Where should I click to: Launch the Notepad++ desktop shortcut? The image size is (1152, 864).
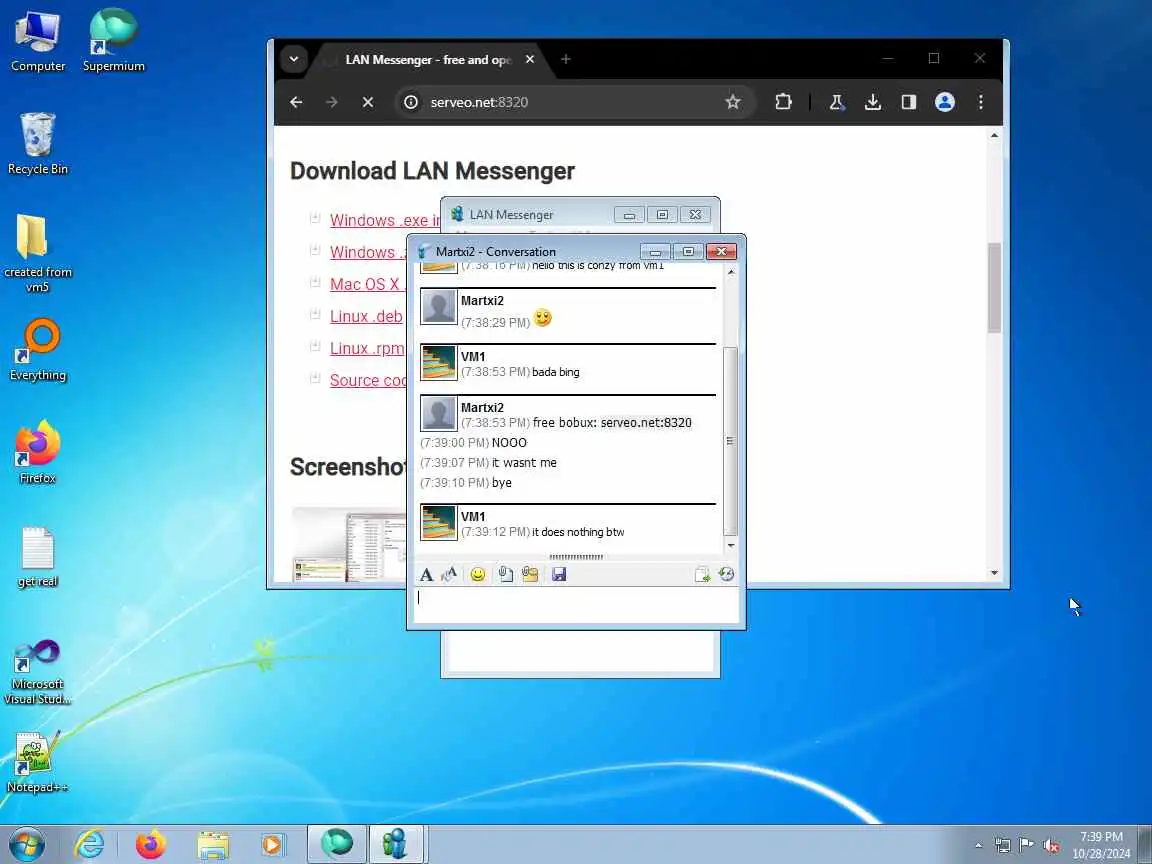37,763
